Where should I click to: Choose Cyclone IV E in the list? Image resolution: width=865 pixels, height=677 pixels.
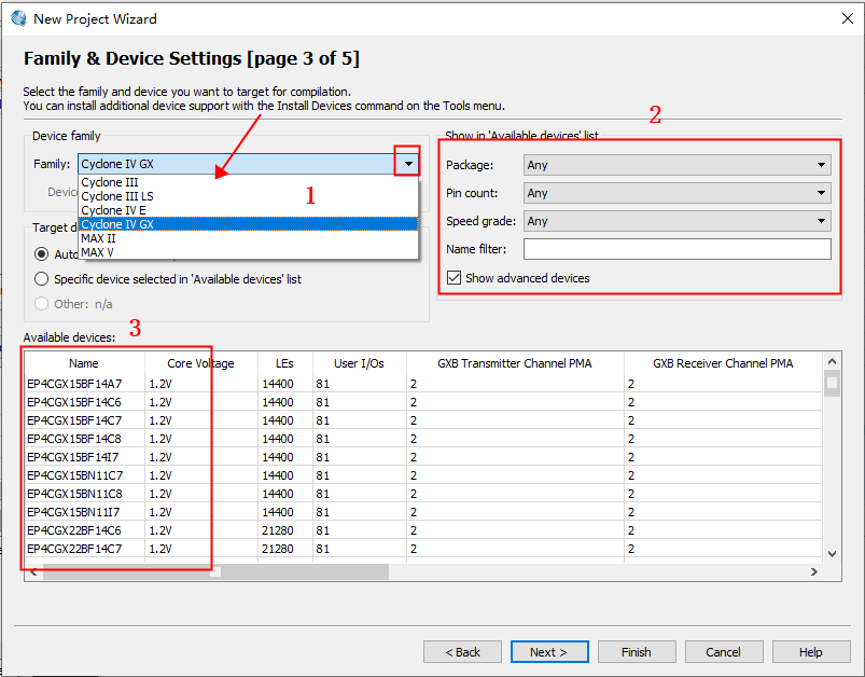click(x=113, y=210)
